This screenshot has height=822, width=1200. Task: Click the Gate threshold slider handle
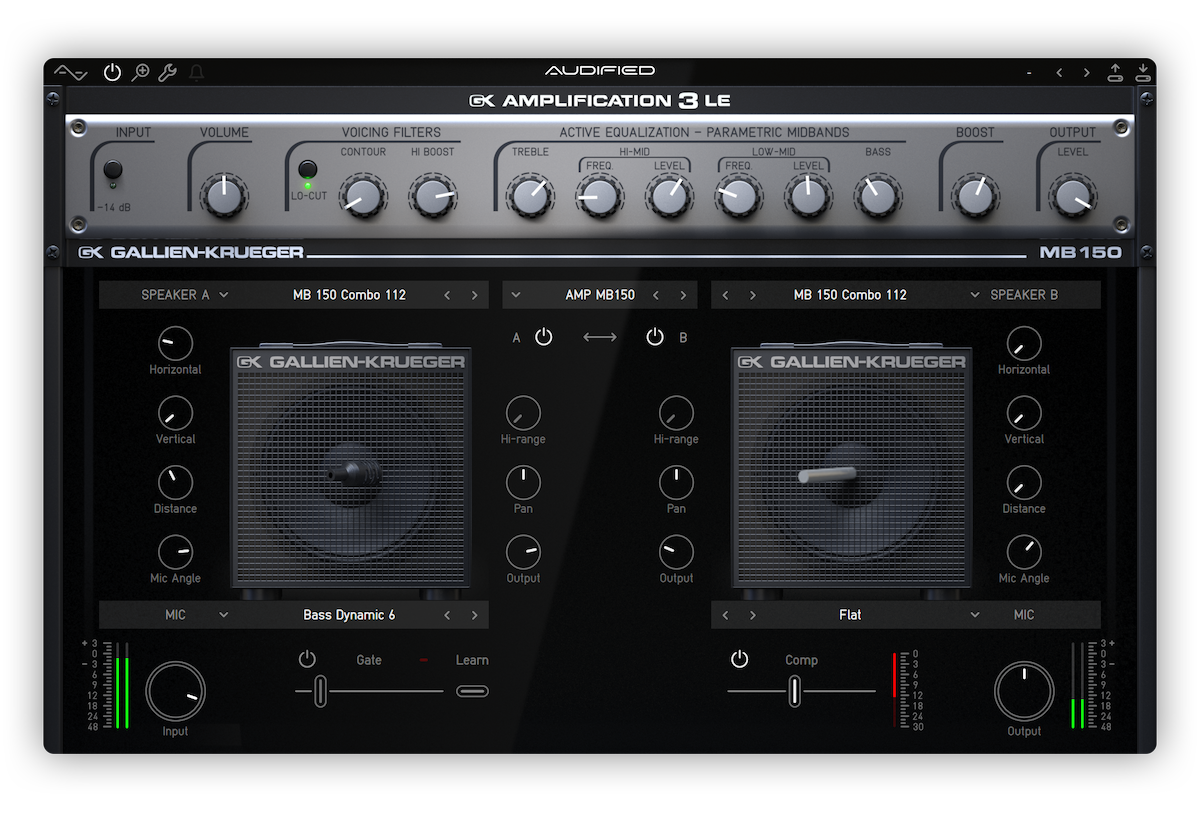point(320,691)
